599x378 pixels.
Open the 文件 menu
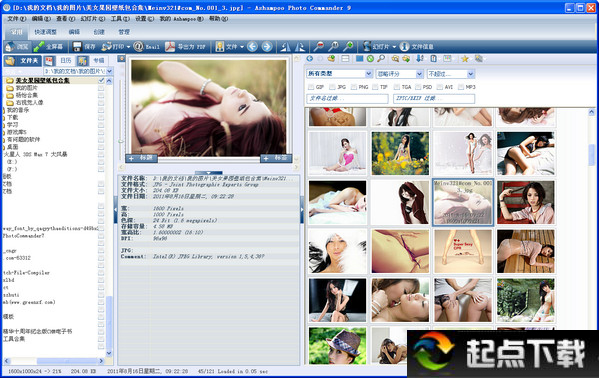point(16,19)
